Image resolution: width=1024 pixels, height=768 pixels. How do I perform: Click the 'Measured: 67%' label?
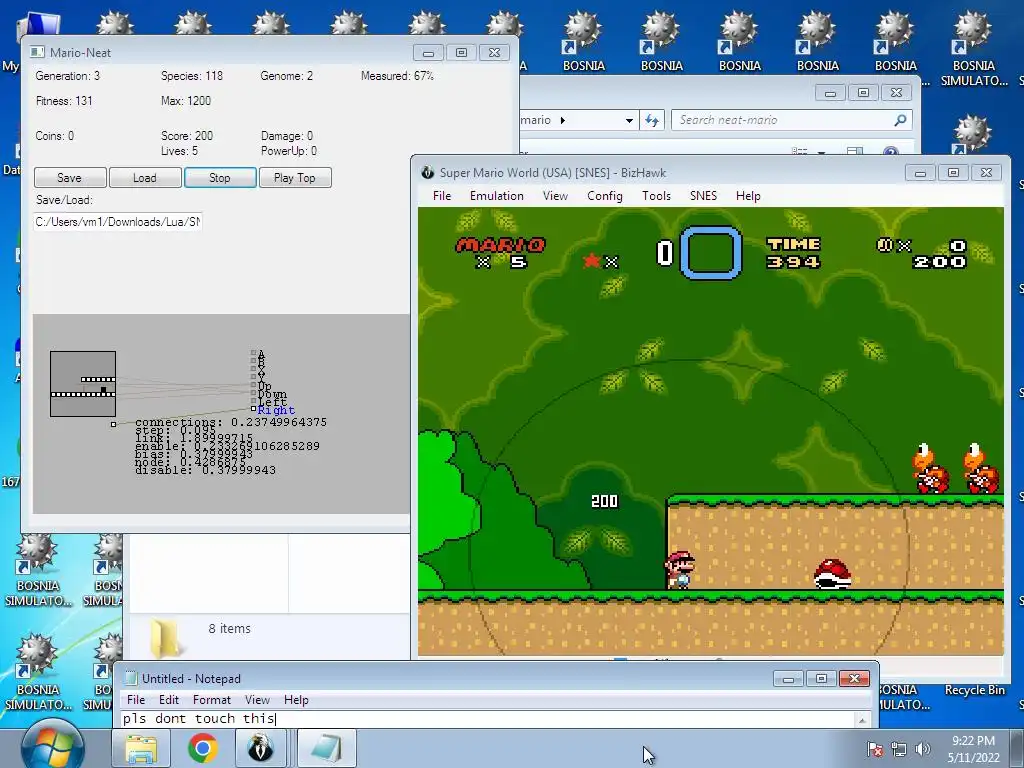tap(397, 76)
